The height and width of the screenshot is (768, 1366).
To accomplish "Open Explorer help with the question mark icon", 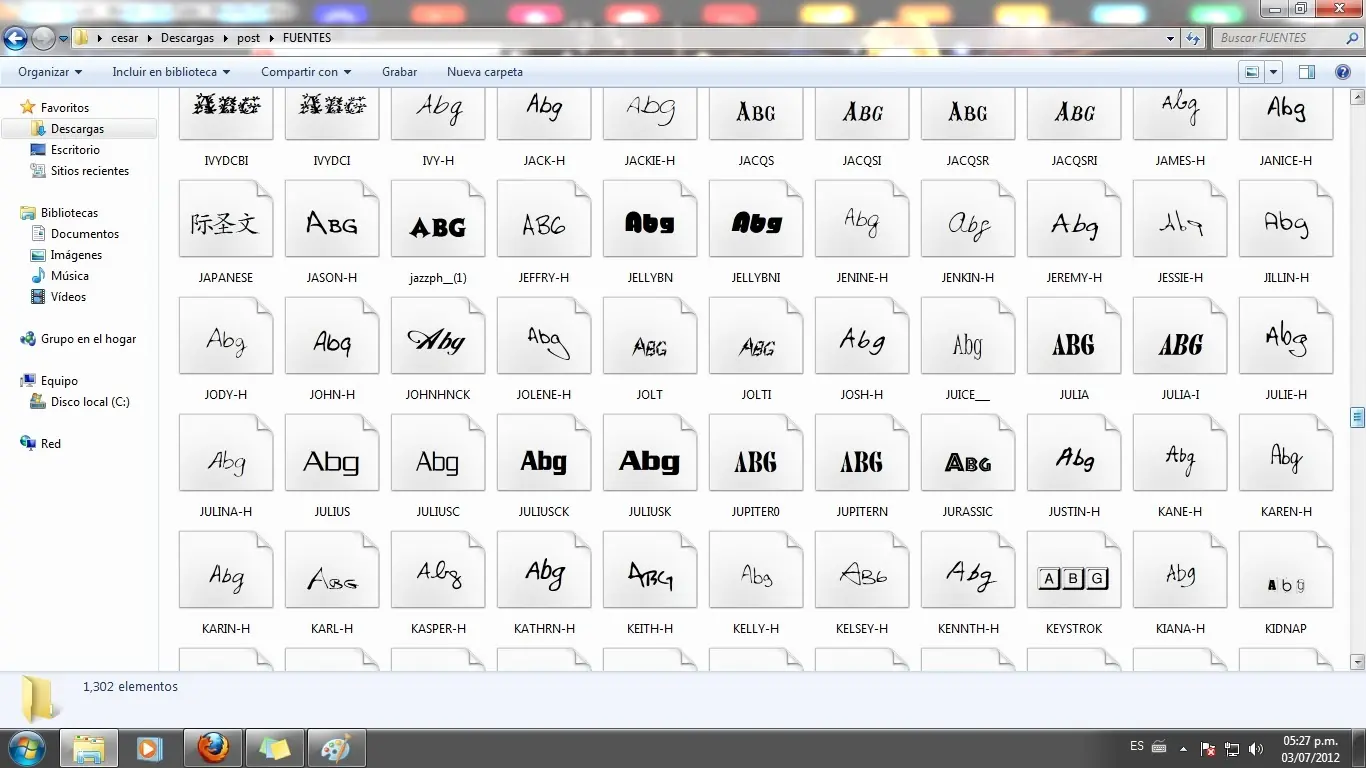I will tap(1343, 72).
